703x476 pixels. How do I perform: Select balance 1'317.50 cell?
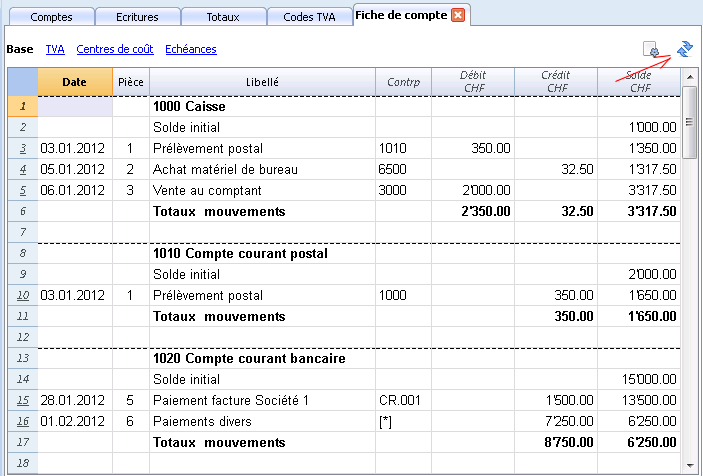click(x=639, y=169)
